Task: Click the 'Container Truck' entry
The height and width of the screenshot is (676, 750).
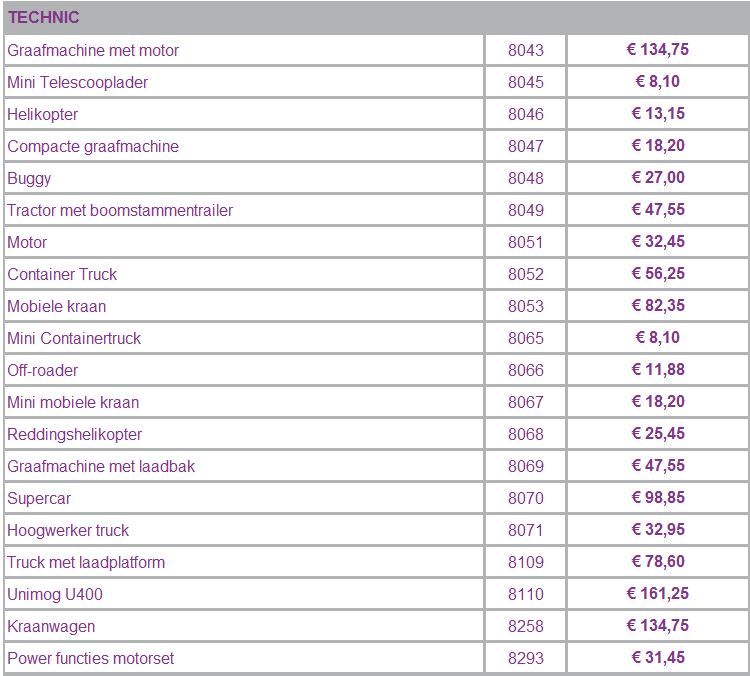Action: 62,275
